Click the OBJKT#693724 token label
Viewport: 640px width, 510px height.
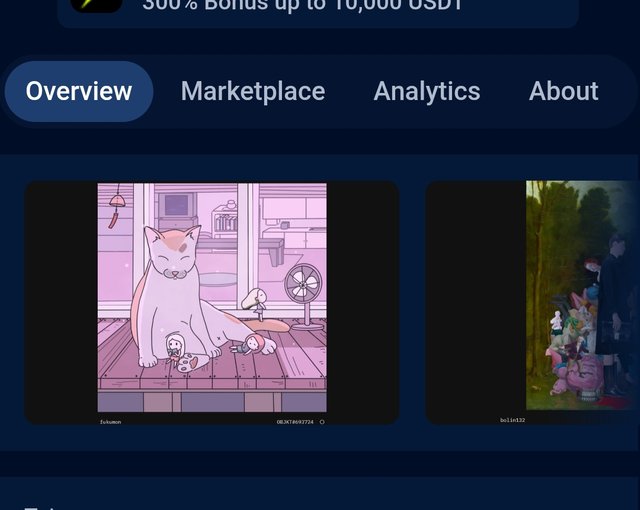[x=295, y=422]
